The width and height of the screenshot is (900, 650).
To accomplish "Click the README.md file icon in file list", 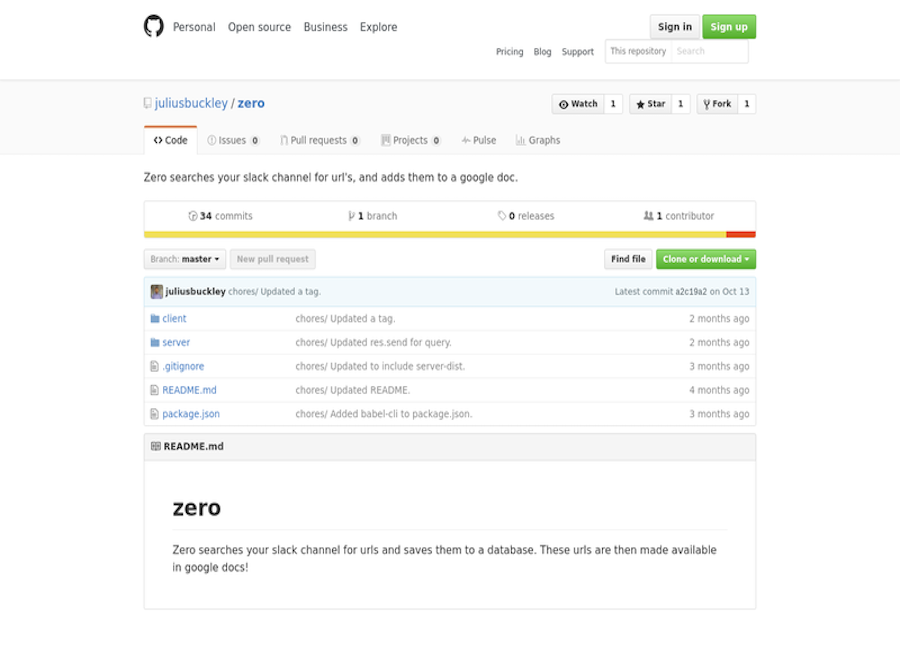I will [x=154, y=390].
